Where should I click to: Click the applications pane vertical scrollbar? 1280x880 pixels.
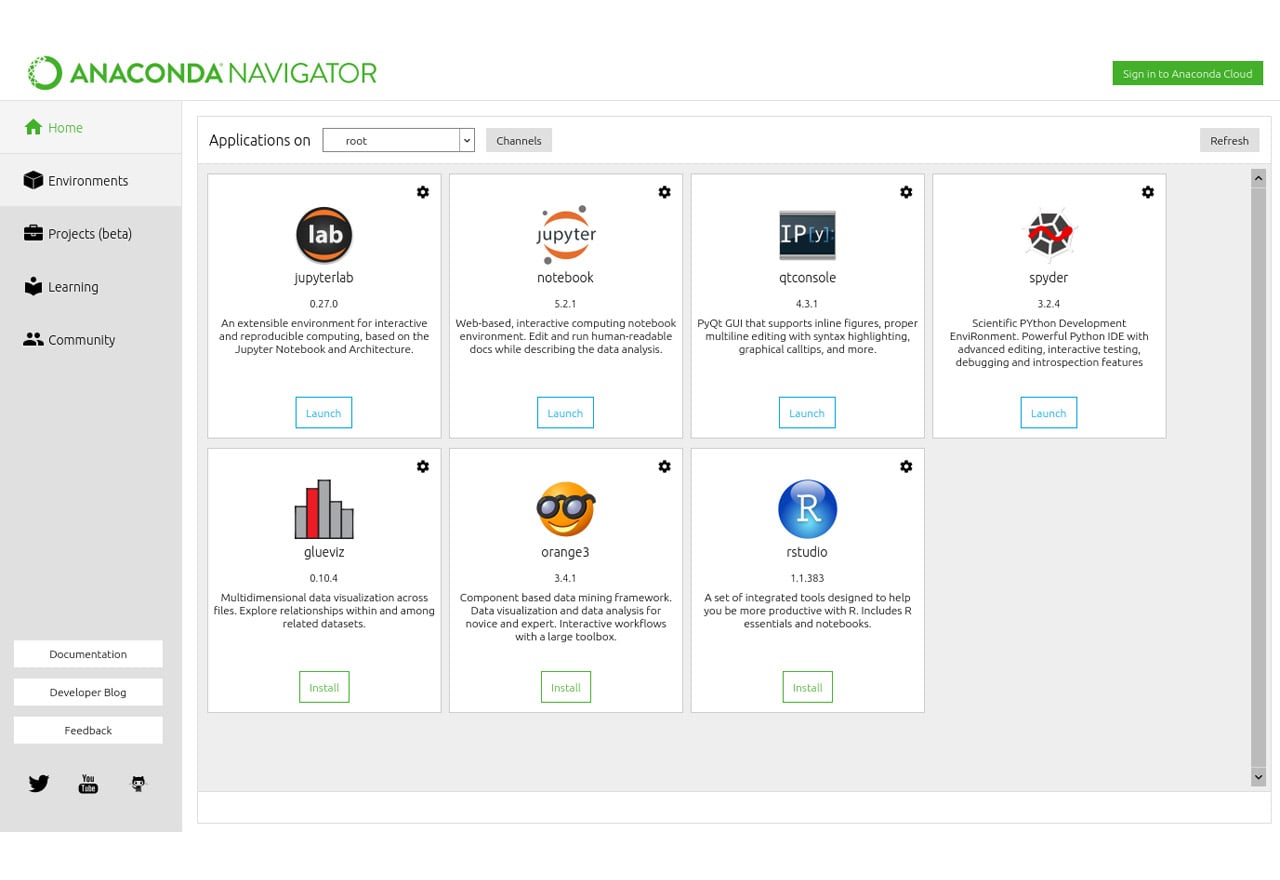[1259, 477]
